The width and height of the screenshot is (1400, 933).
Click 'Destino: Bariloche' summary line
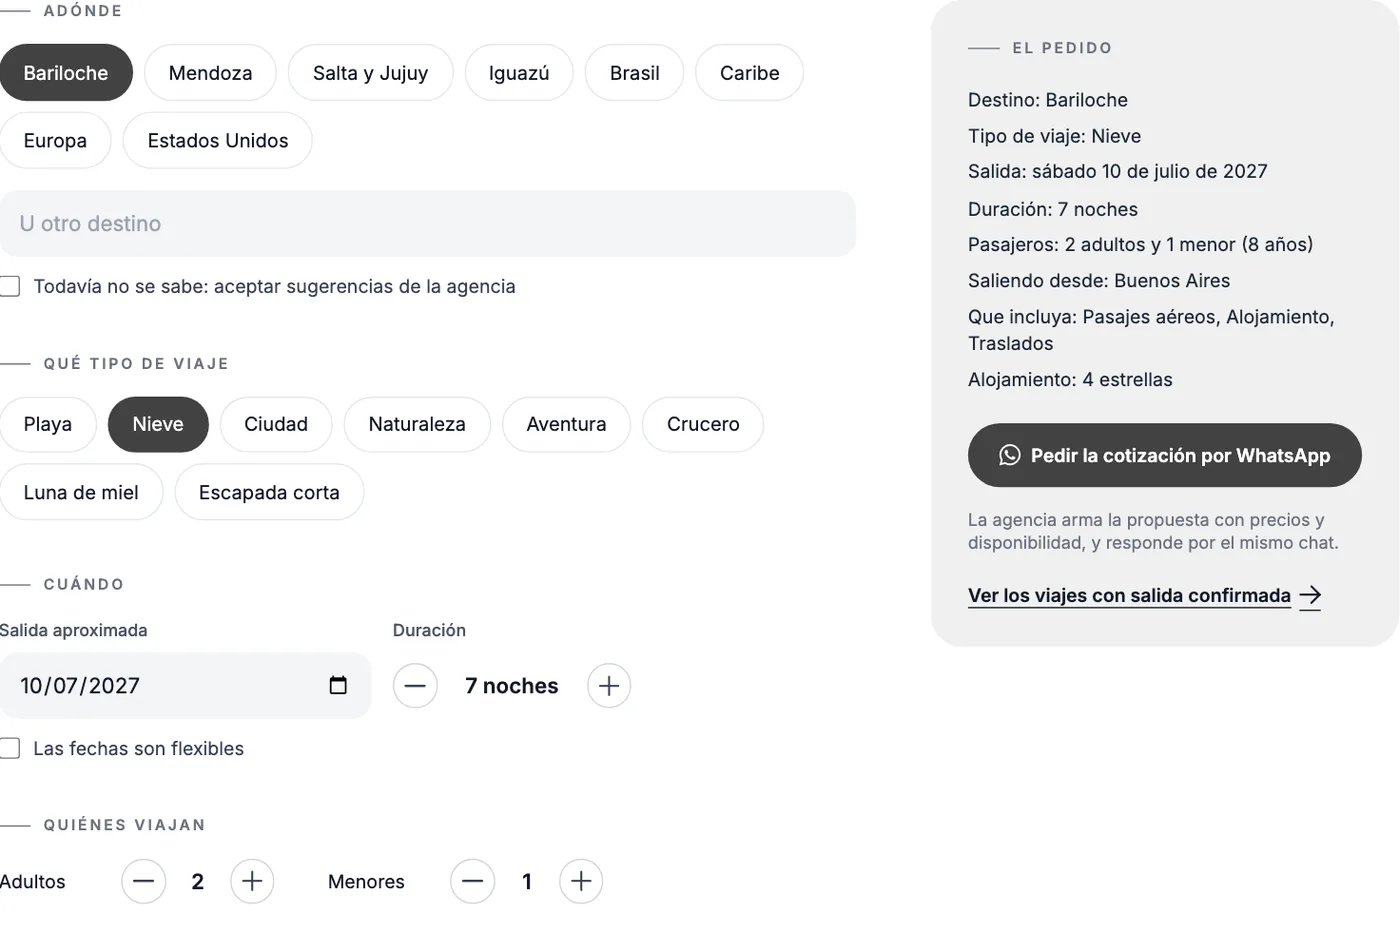pyautogui.click(x=1048, y=100)
